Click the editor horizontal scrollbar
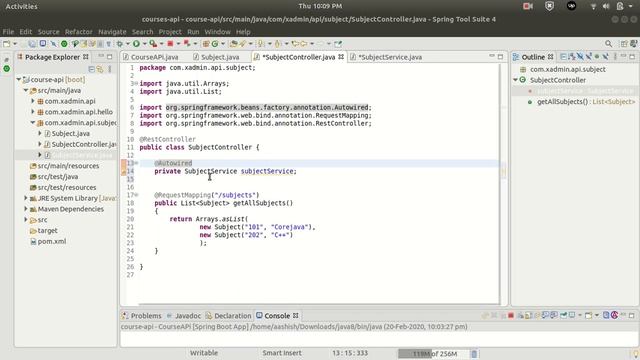The width and height of the screenshot is (640, 360). 318,304
